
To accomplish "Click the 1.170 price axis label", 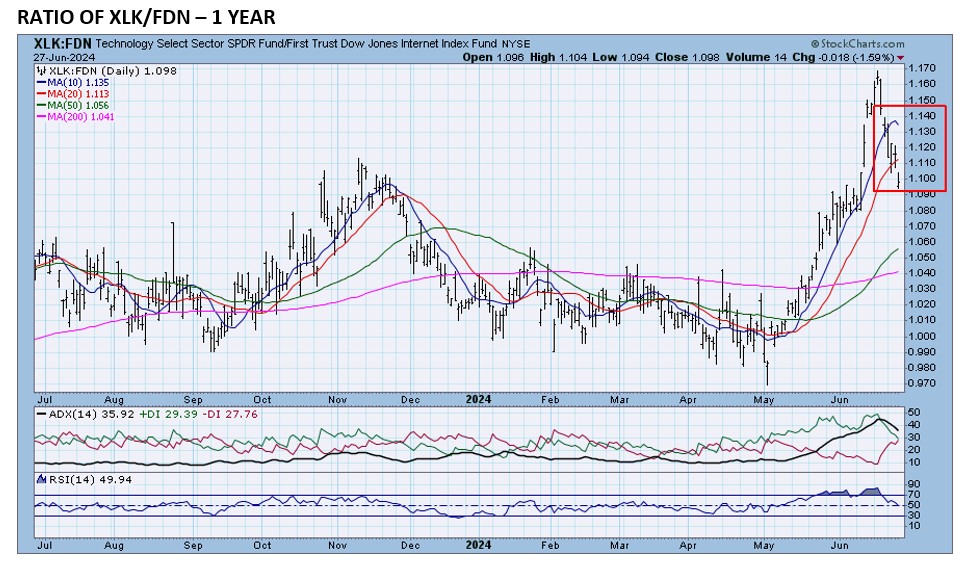I will pos(923,68).
